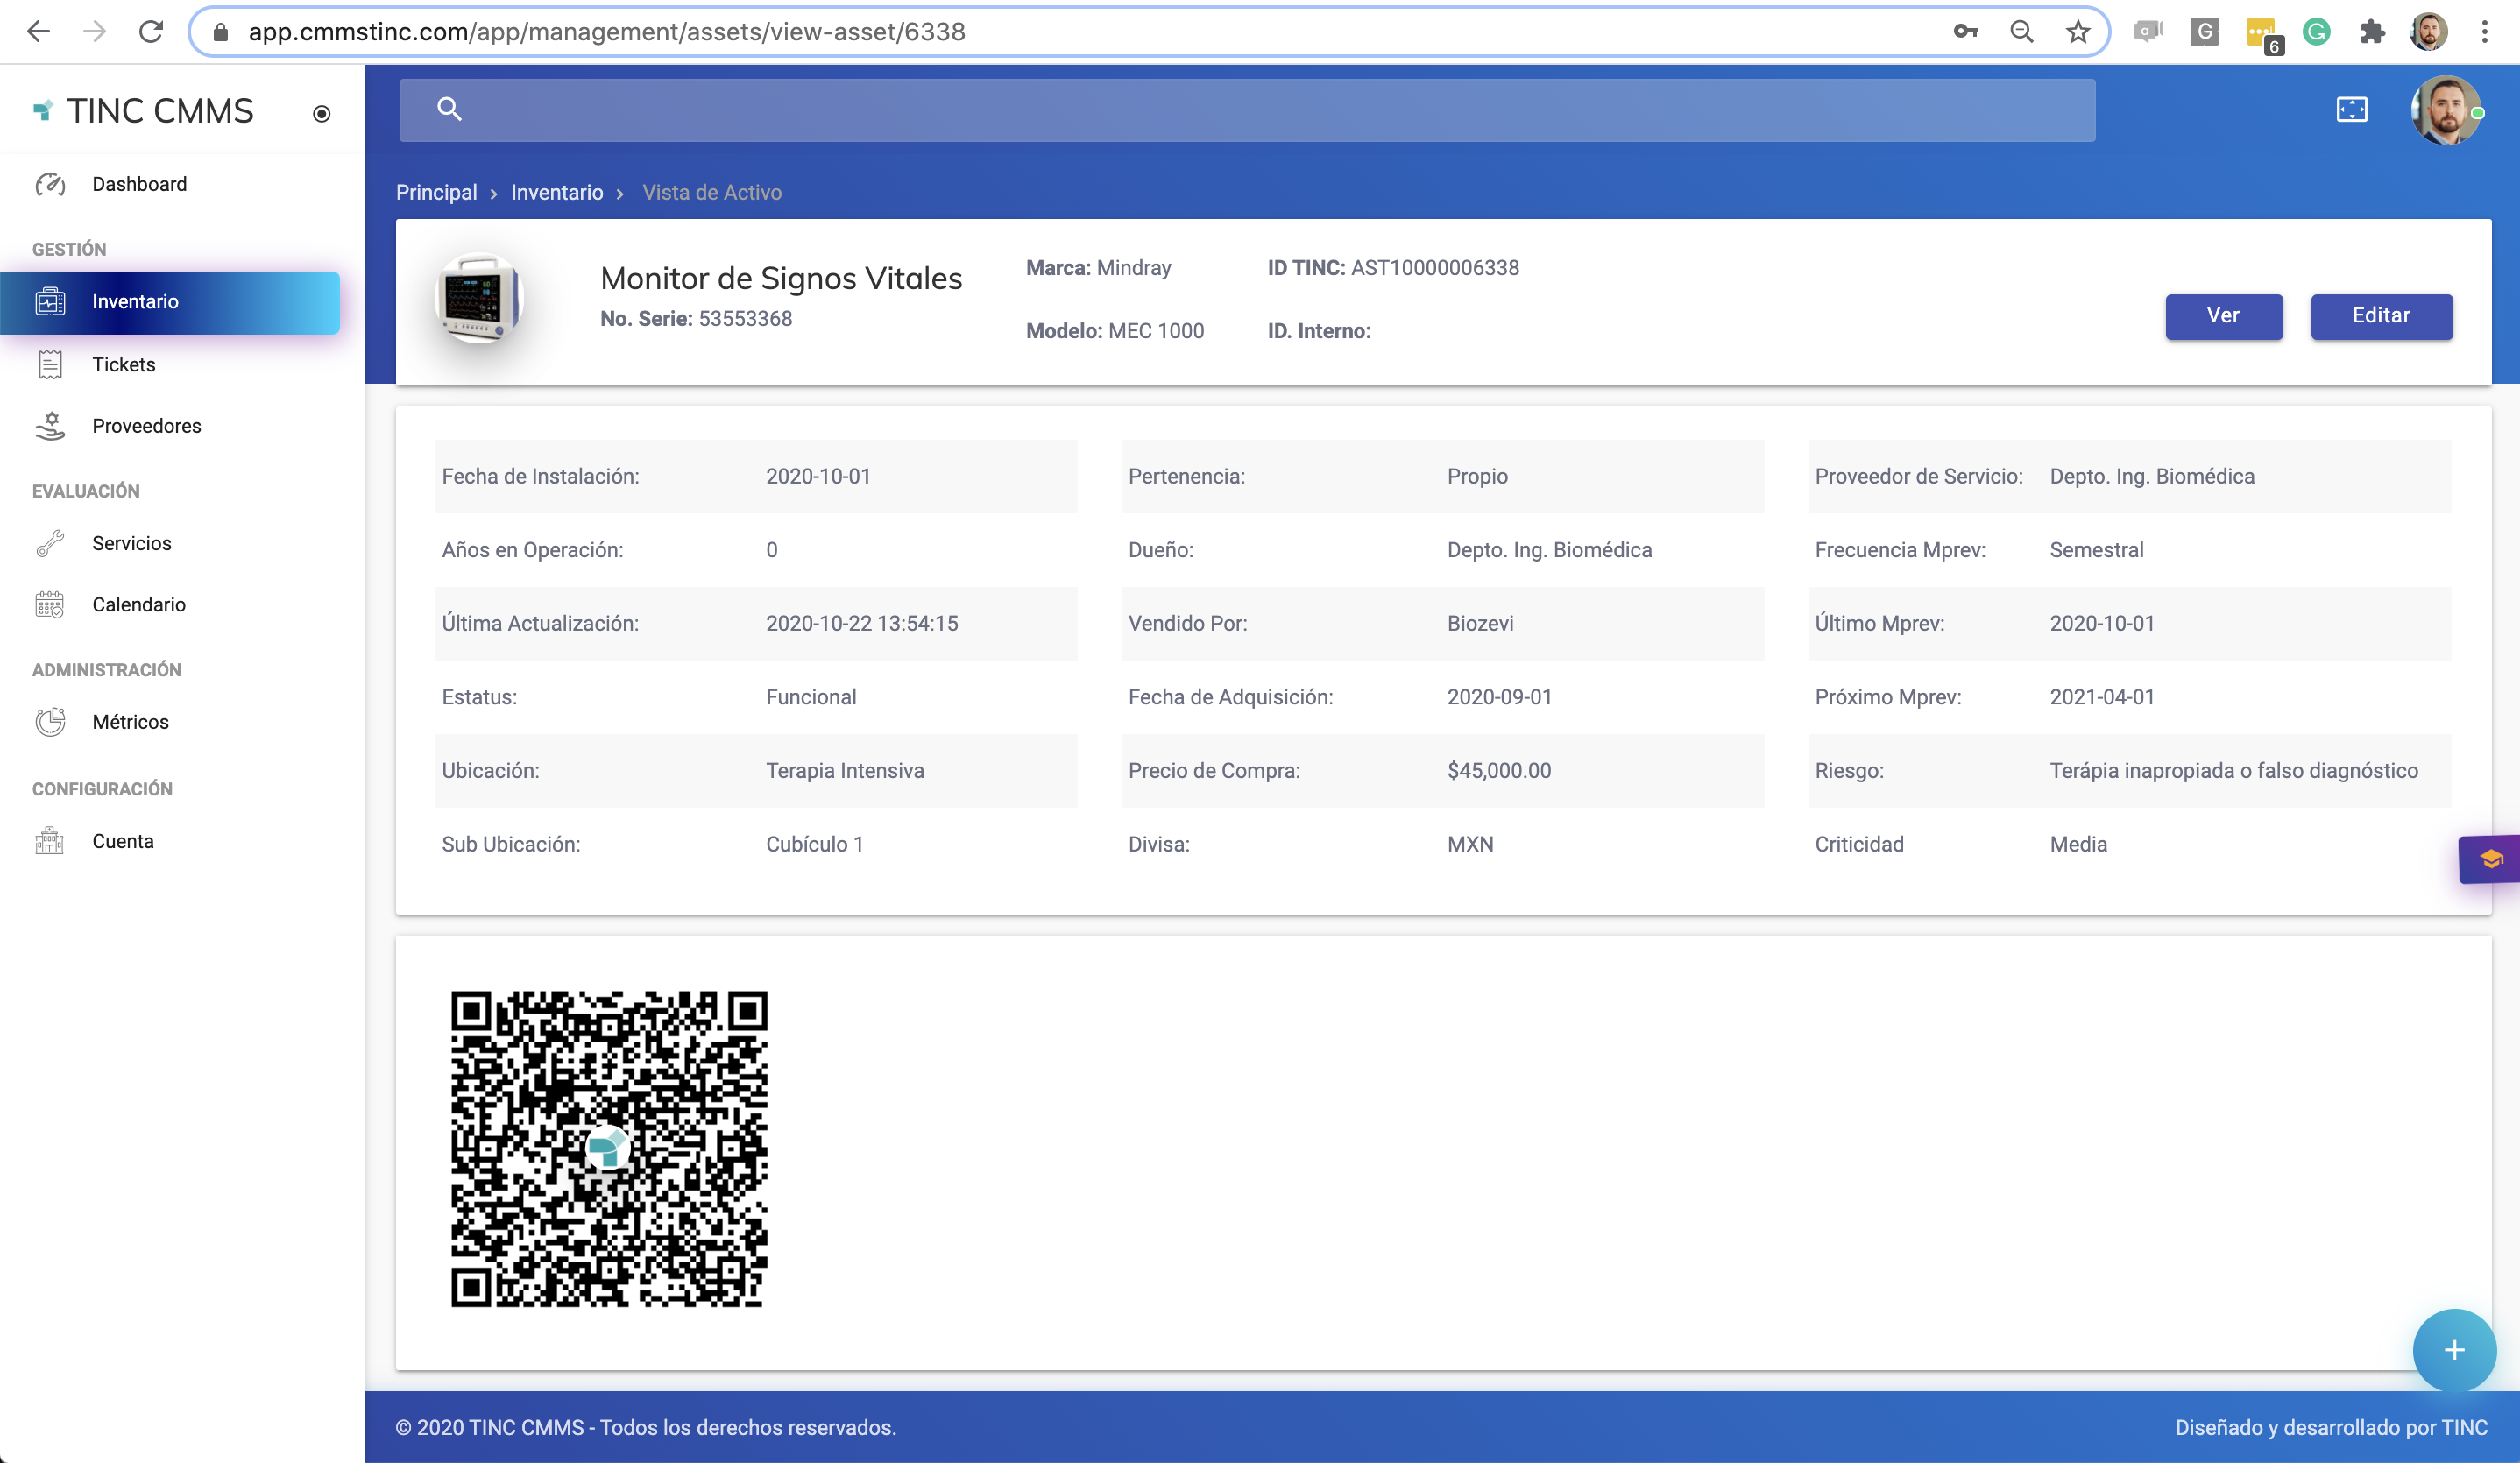
Task: Go to Inventario breadcrumb
Action: click(557, 192)
